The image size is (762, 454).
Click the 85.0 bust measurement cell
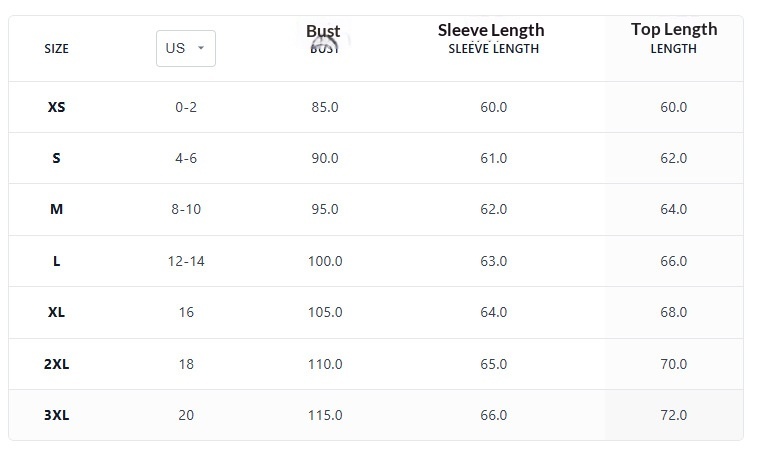(325, 107)
